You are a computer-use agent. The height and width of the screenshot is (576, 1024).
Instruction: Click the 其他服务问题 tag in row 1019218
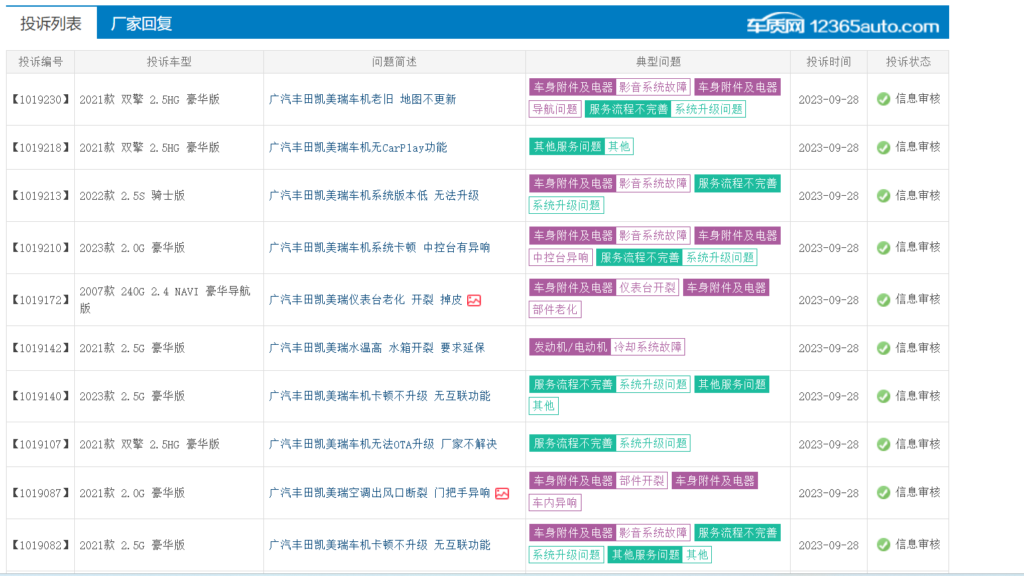566,146
